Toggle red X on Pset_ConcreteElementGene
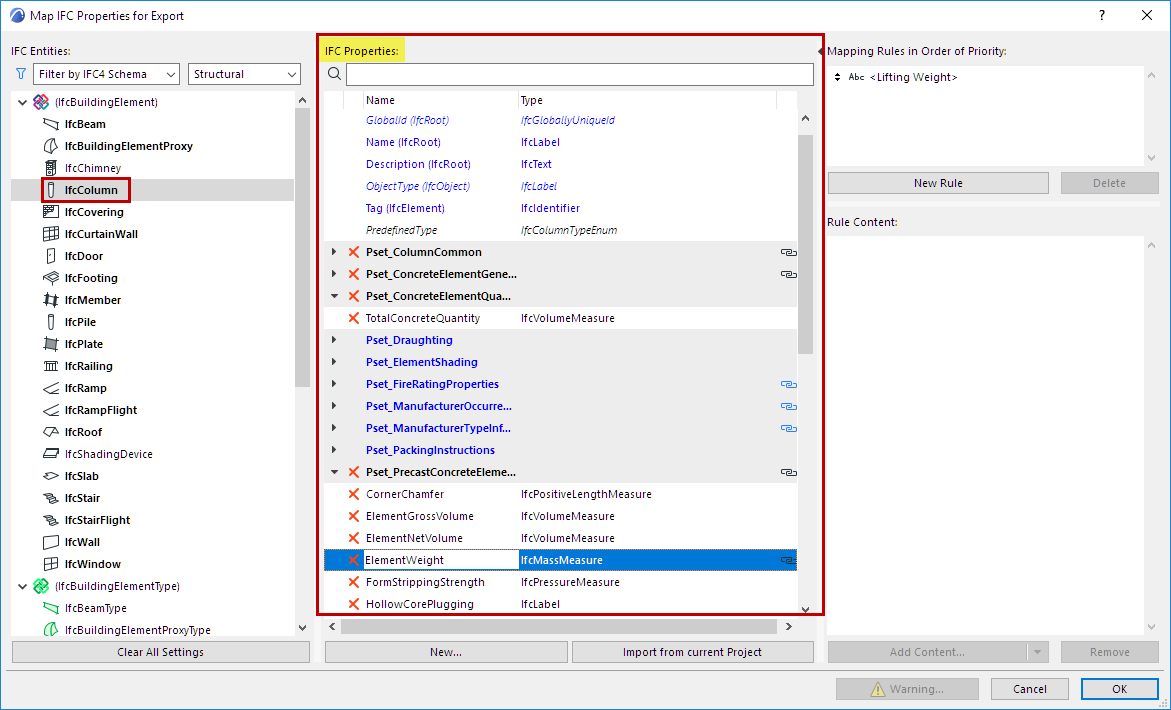The height and width of the screenshot is (710, 1171). (x=354, y=274)
